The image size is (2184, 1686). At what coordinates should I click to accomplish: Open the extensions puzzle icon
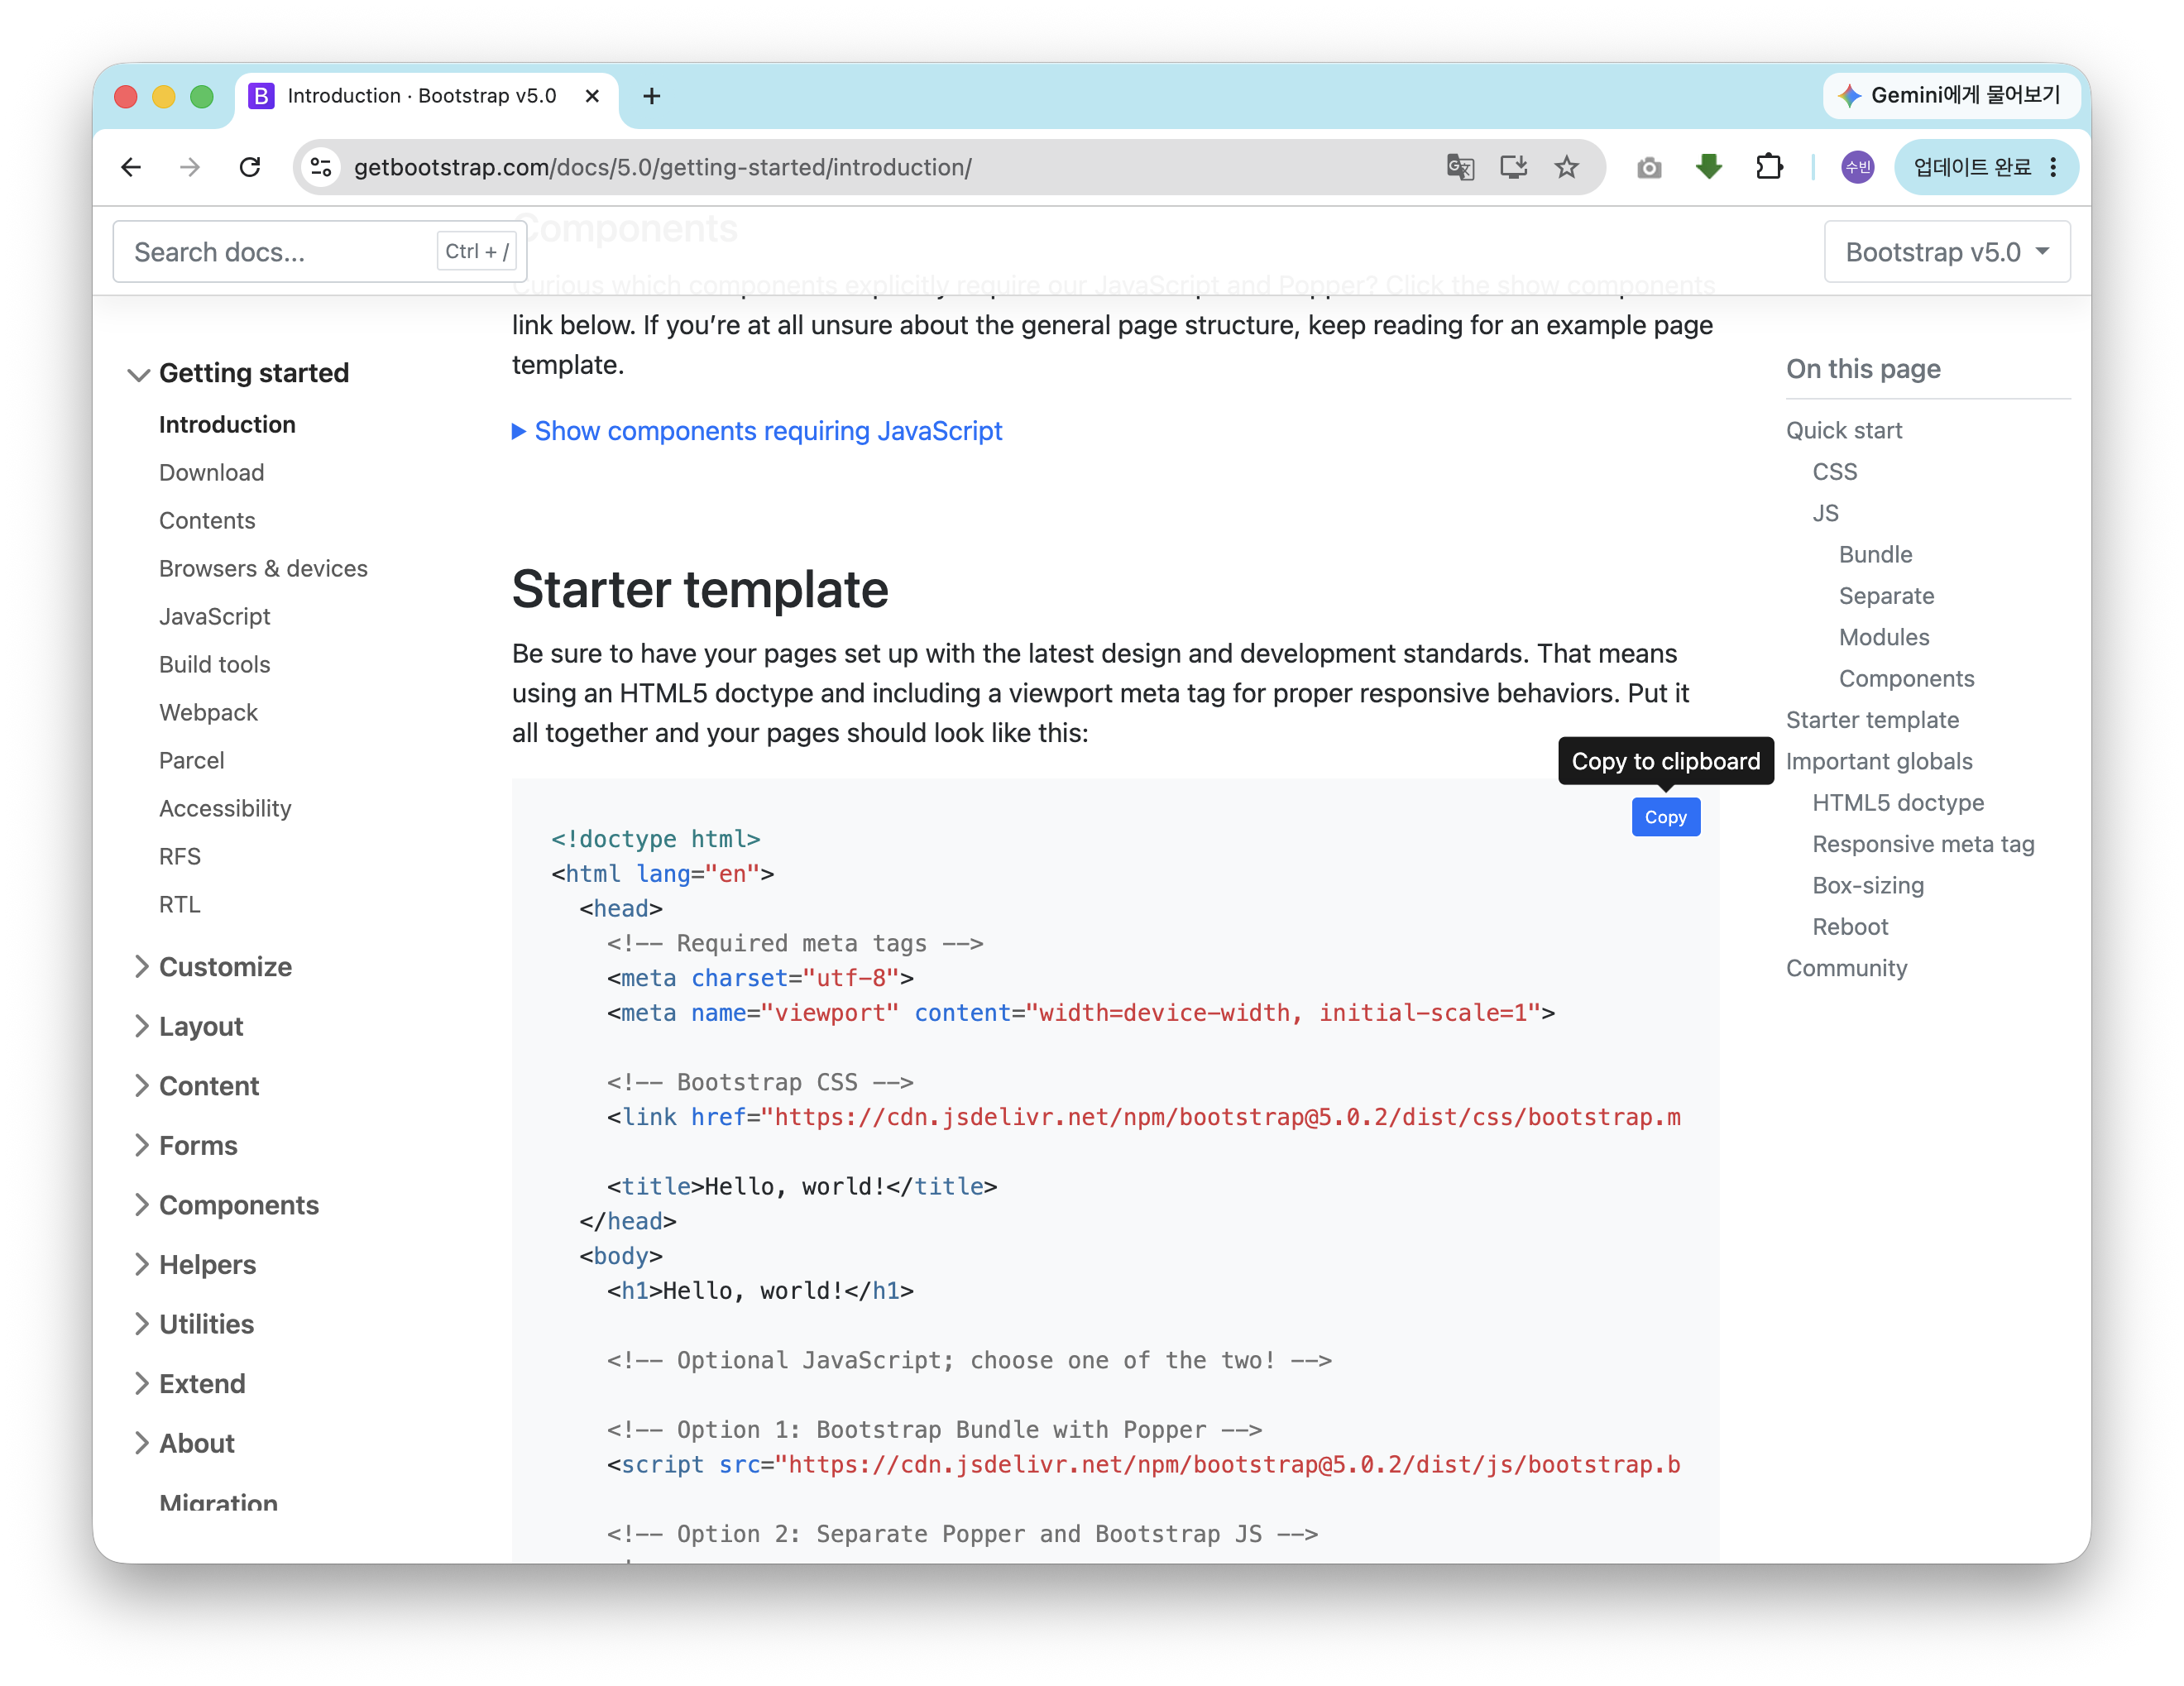1769,167
